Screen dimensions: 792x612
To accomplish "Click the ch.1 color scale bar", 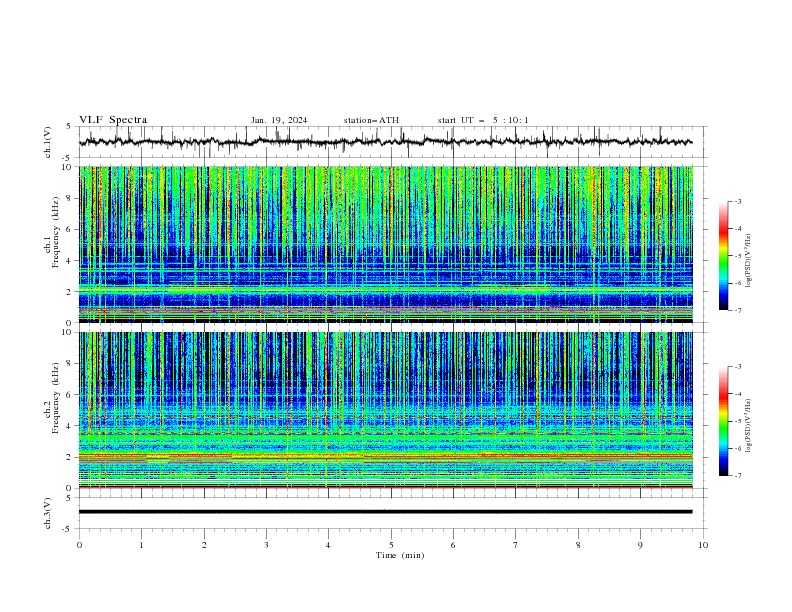I will coord(724,256).
